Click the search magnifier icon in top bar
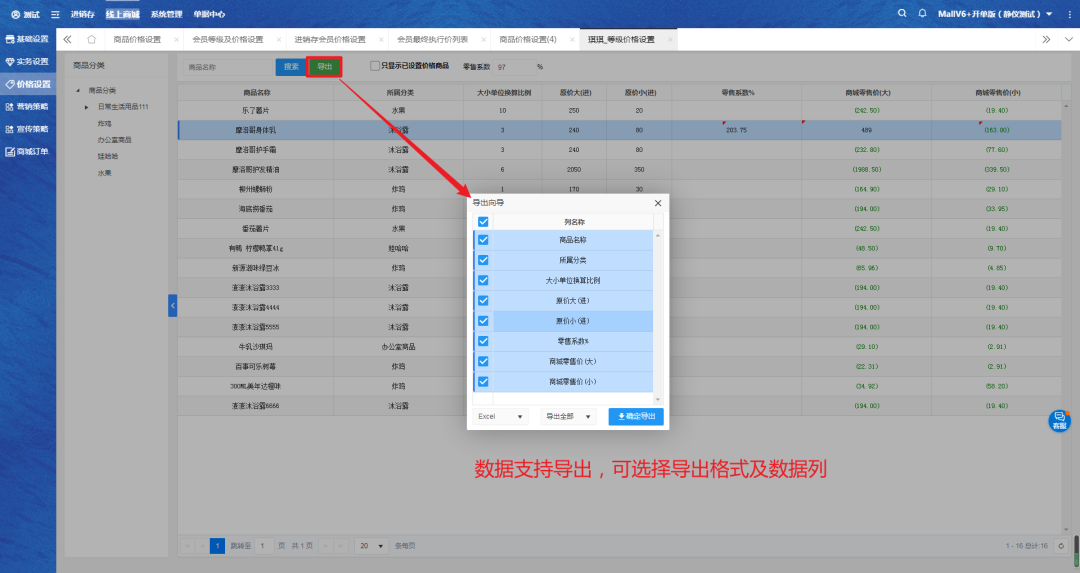The width and height of the screenshot is (1080, 573). 903,14
